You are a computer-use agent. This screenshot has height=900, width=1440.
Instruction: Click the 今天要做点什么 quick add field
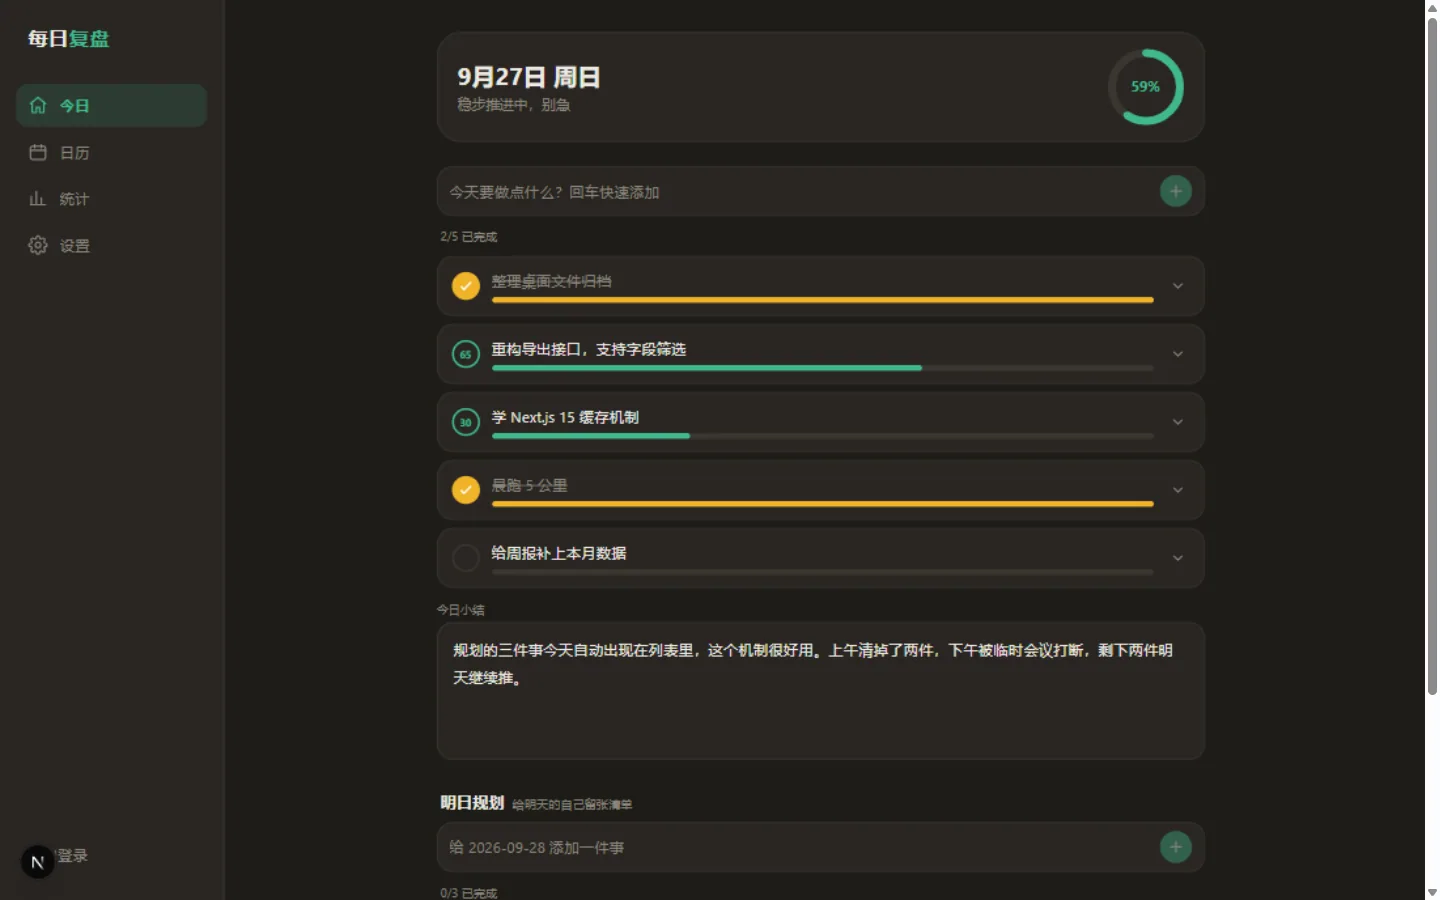798,191
